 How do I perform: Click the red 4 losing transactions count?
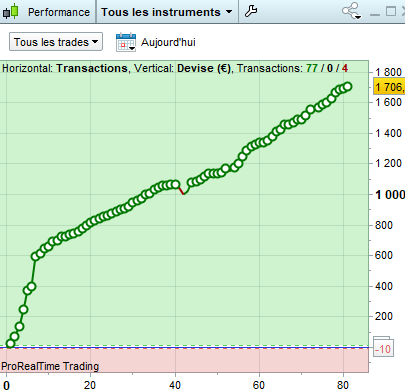click(345, 68)
